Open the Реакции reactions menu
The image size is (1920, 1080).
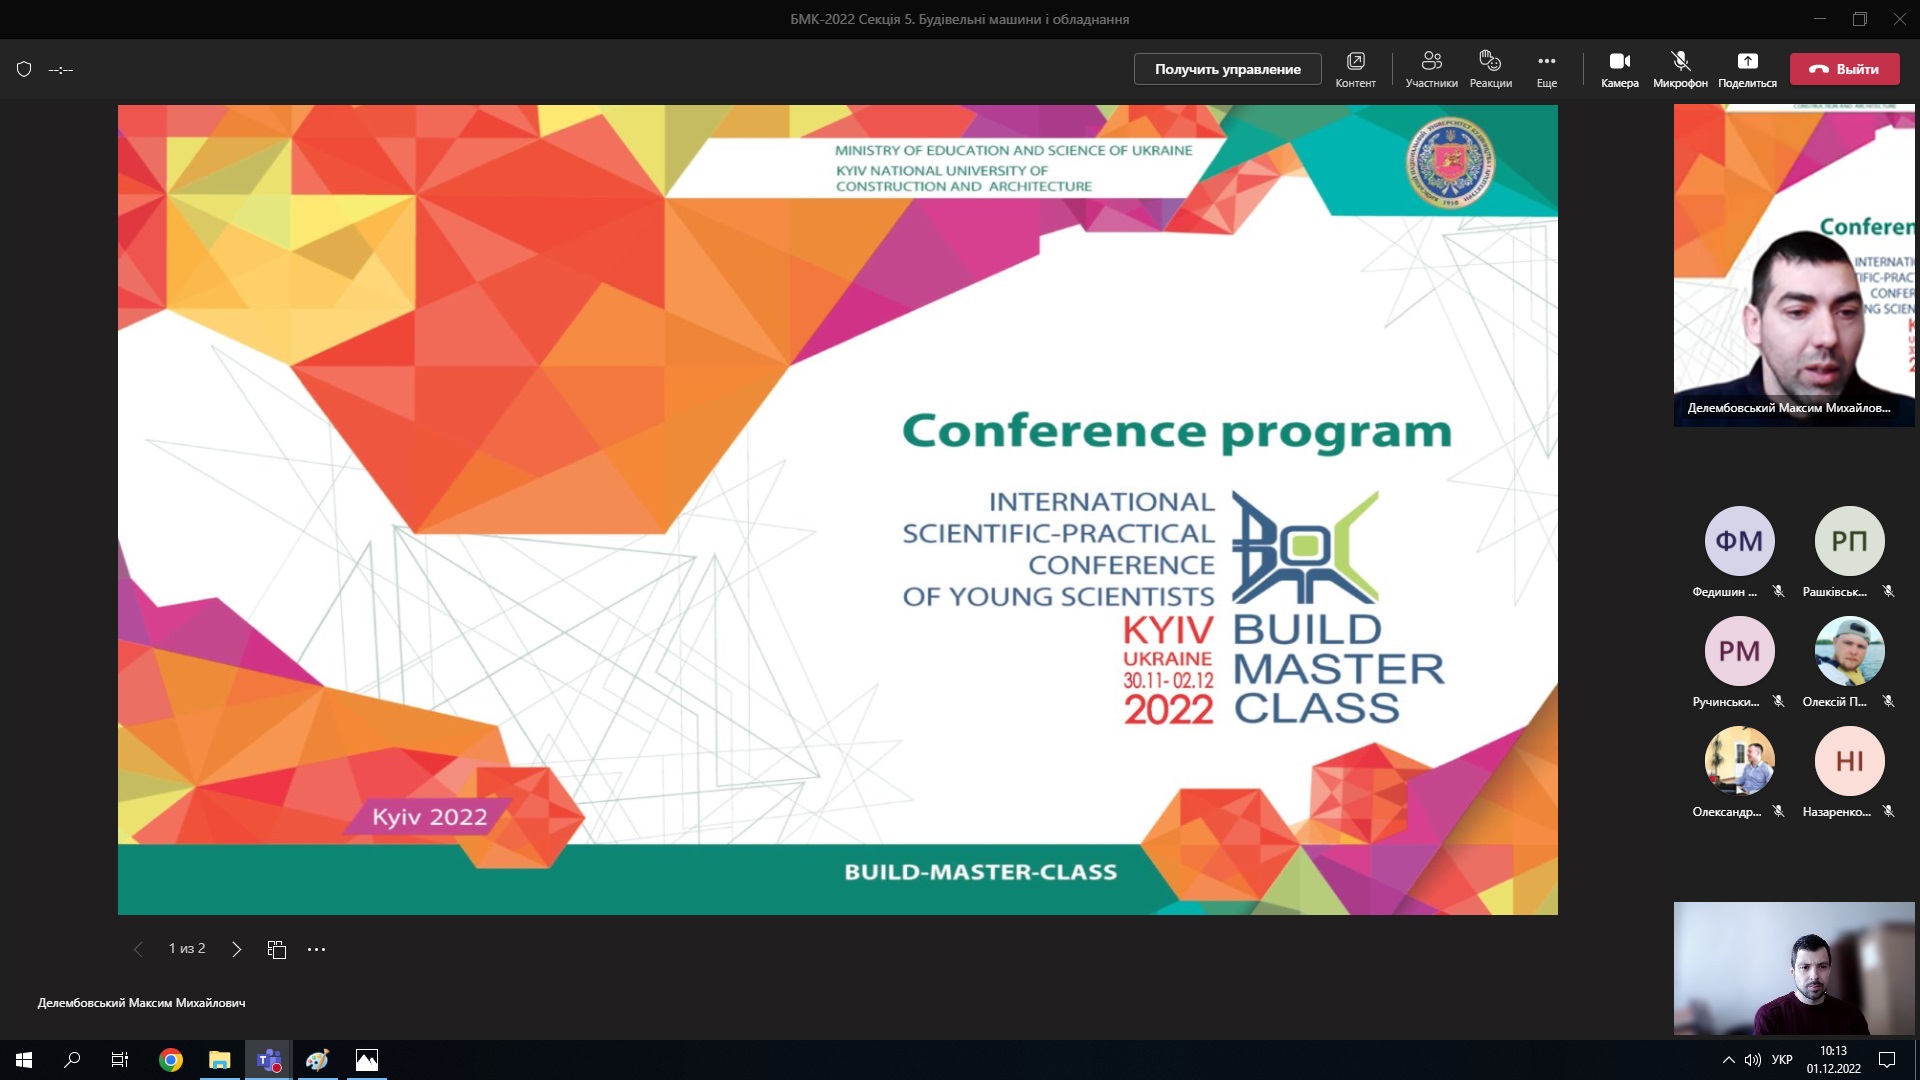click(1490, 69)
